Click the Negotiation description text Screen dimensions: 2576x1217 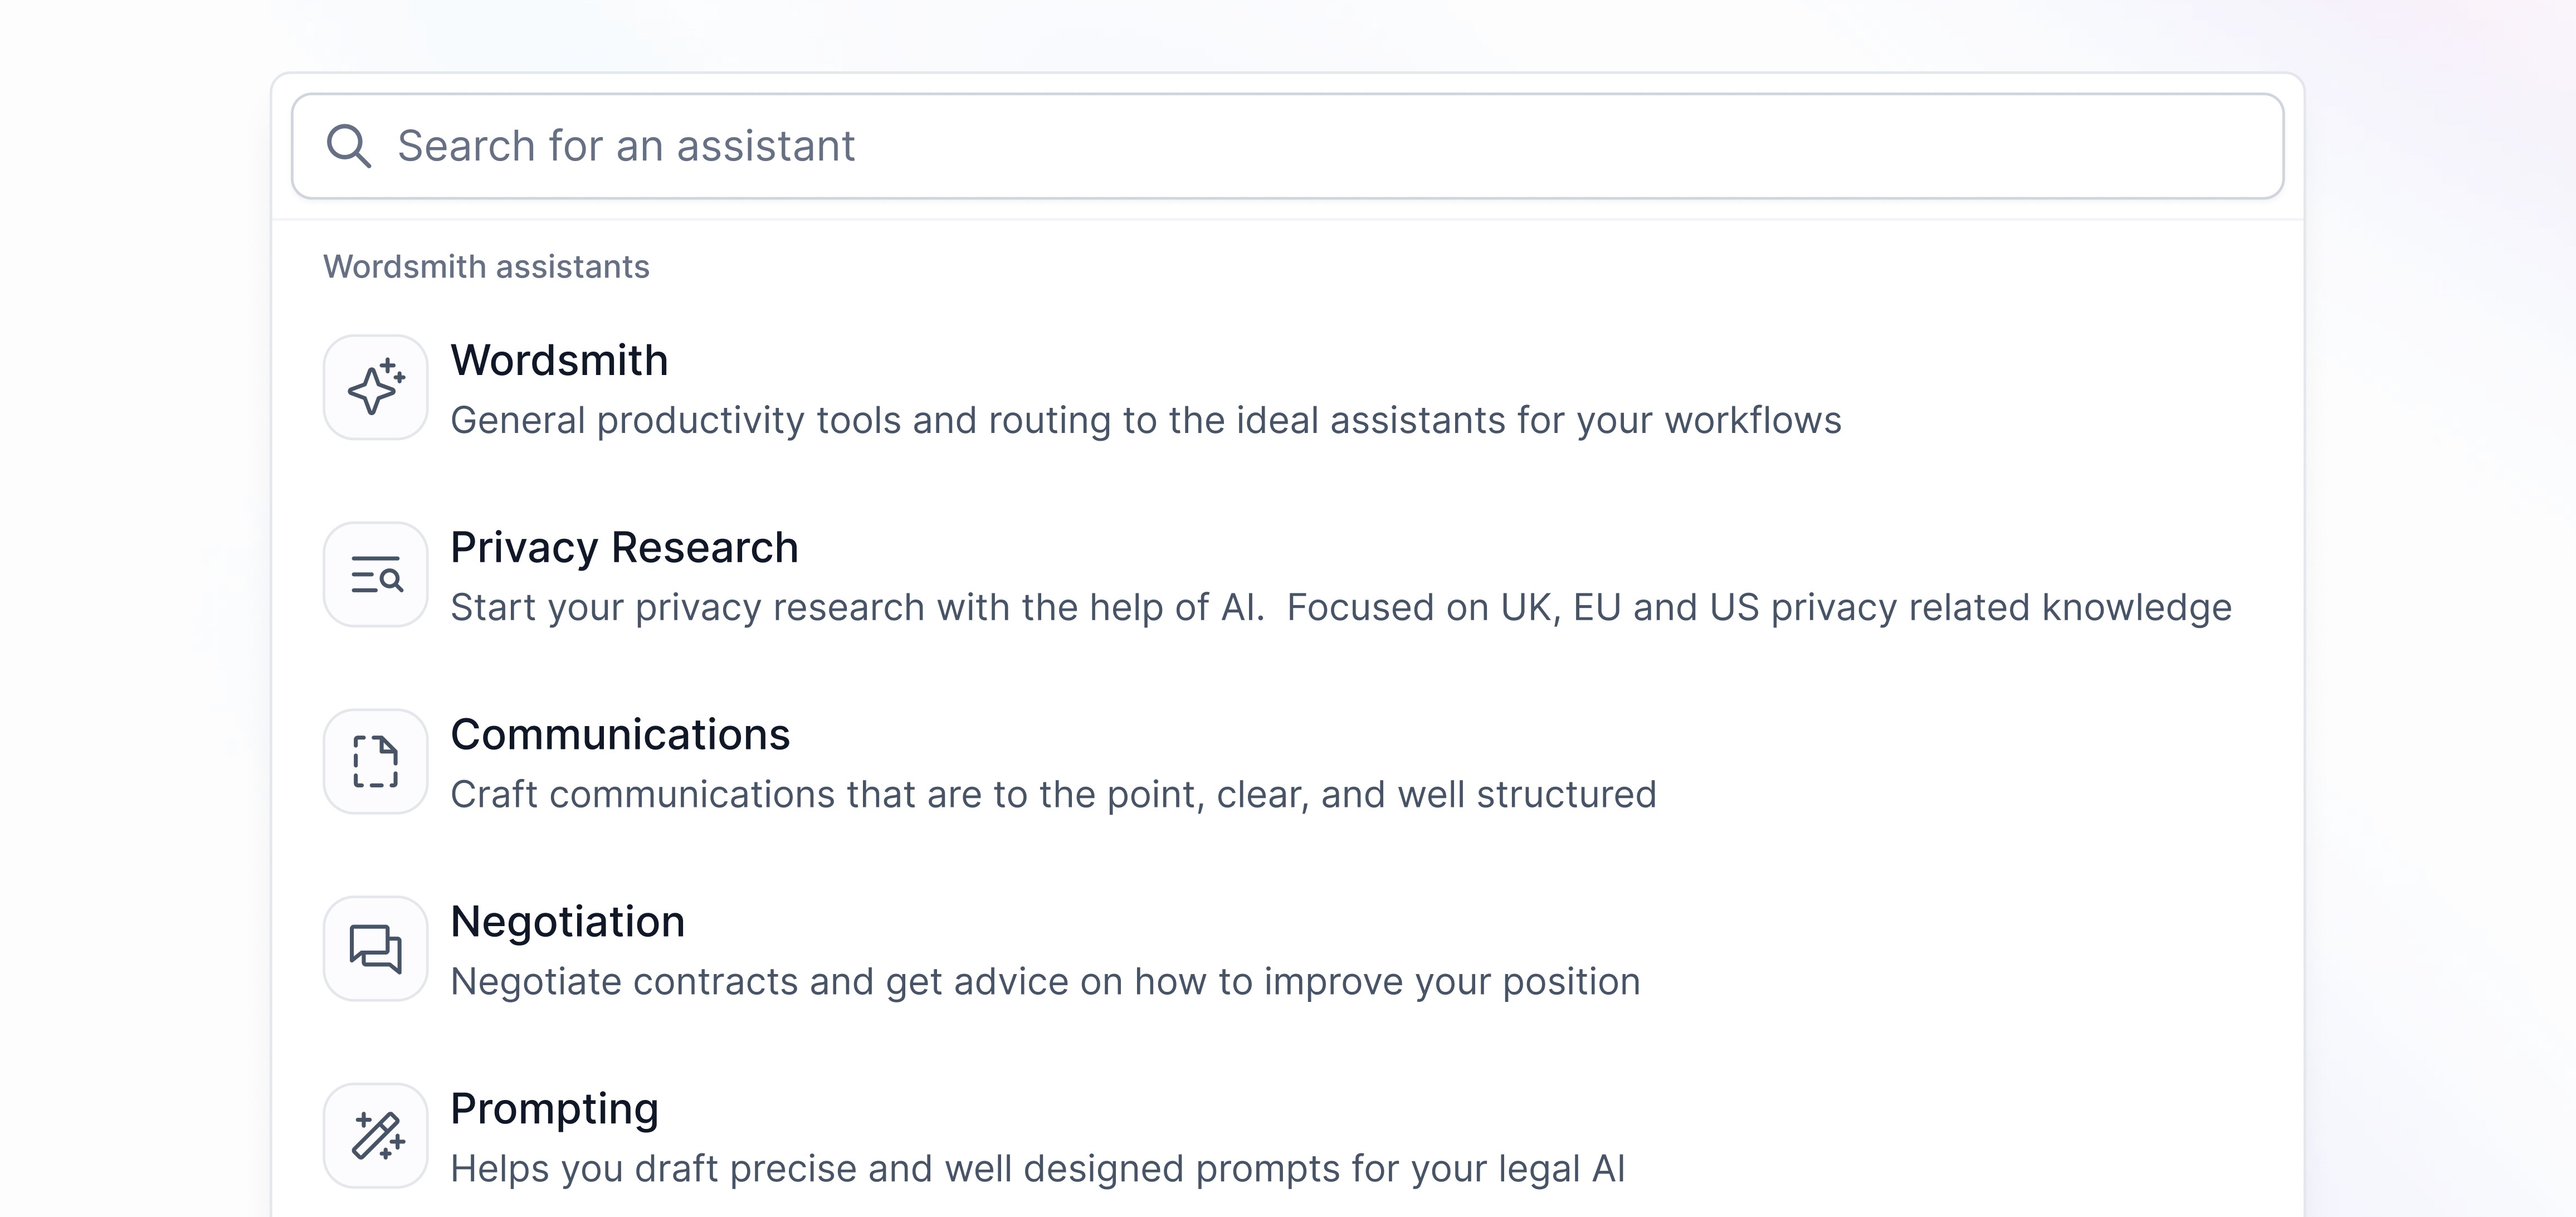tap(1045, 981)
